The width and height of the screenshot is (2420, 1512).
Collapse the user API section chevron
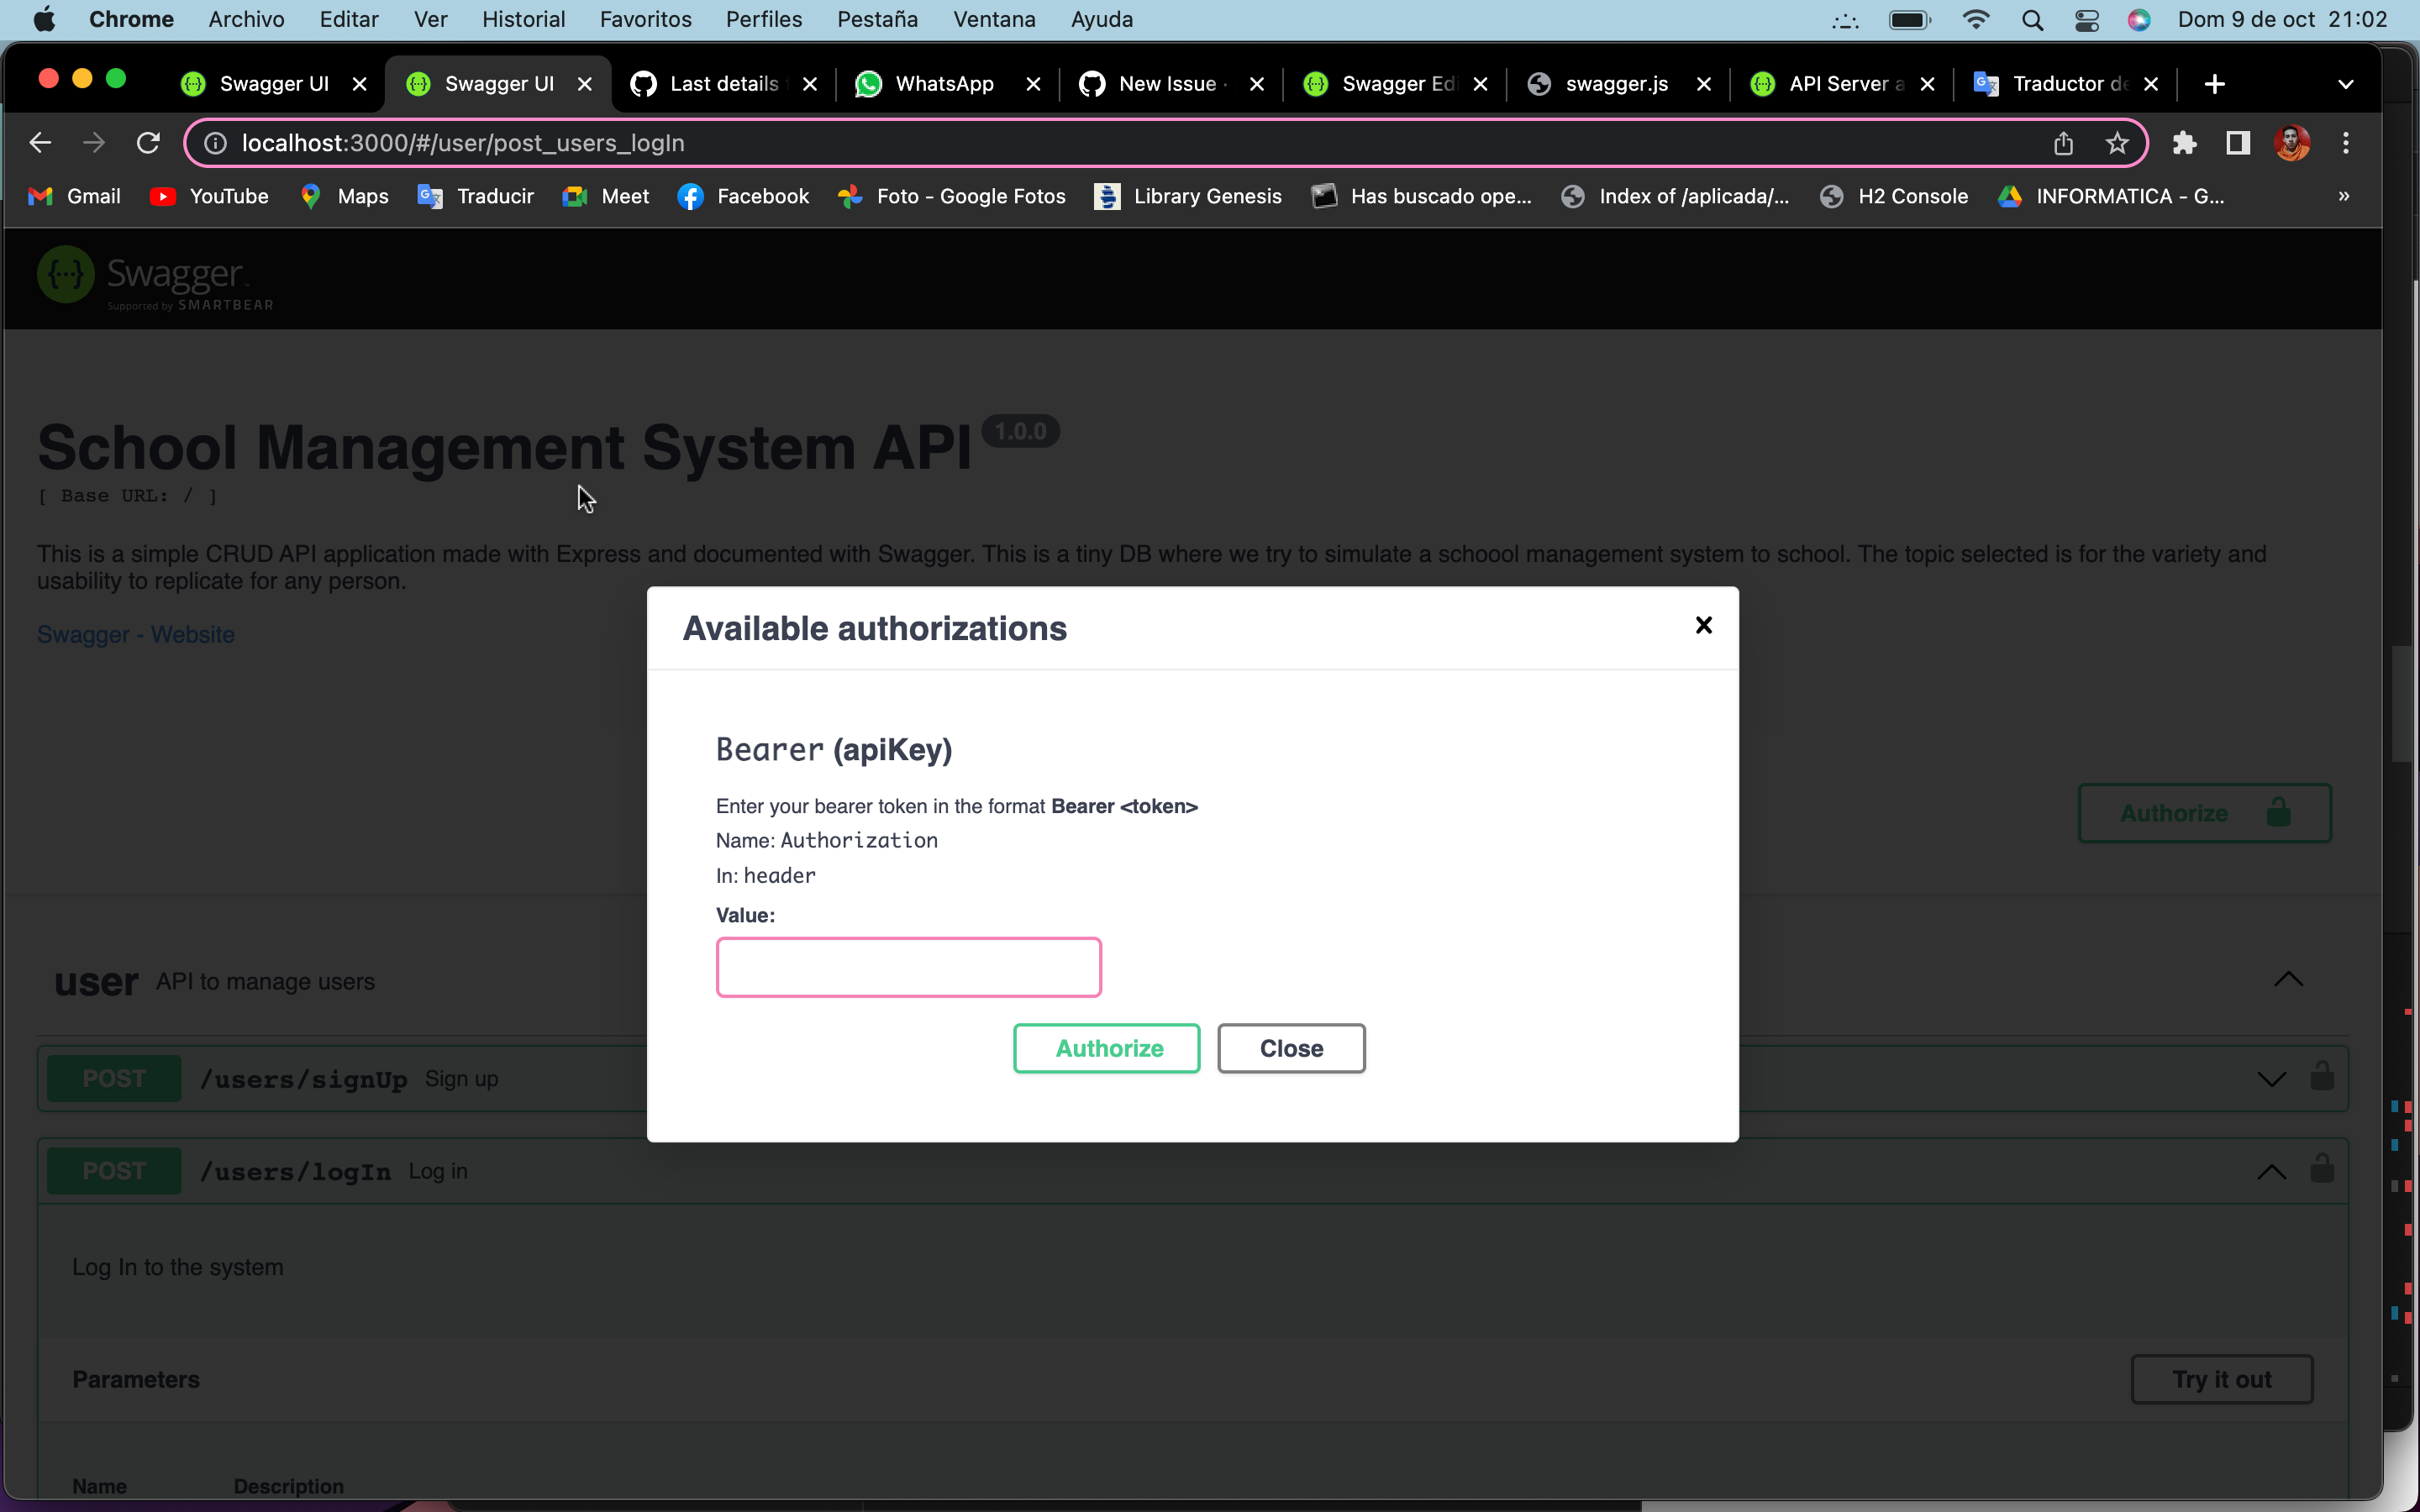(x=2288, y=980)
